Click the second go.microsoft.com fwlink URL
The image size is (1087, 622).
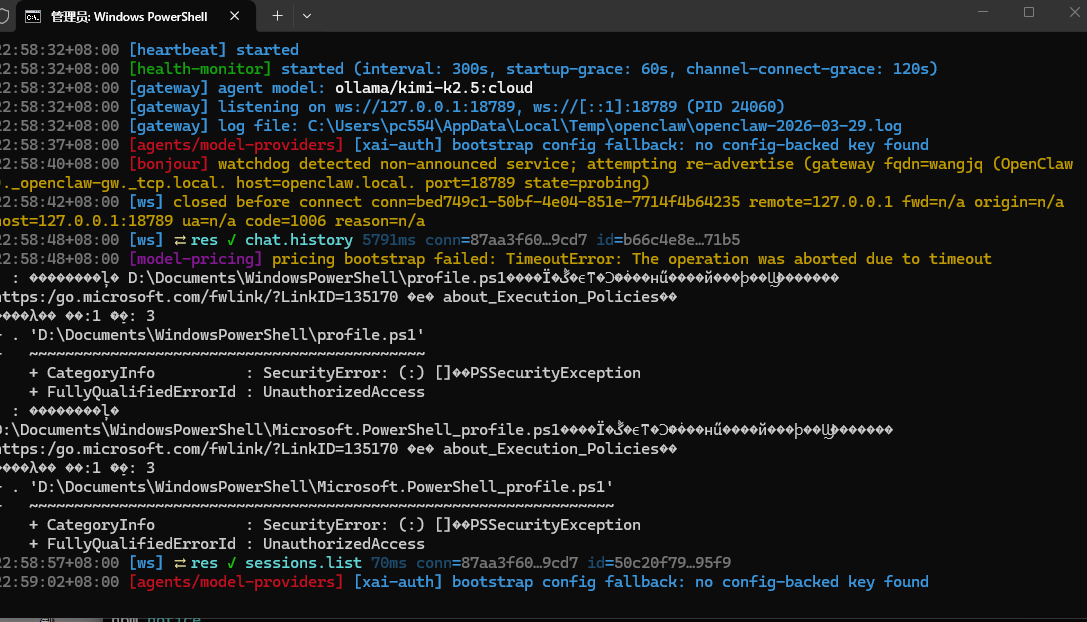tap(199, 449)
